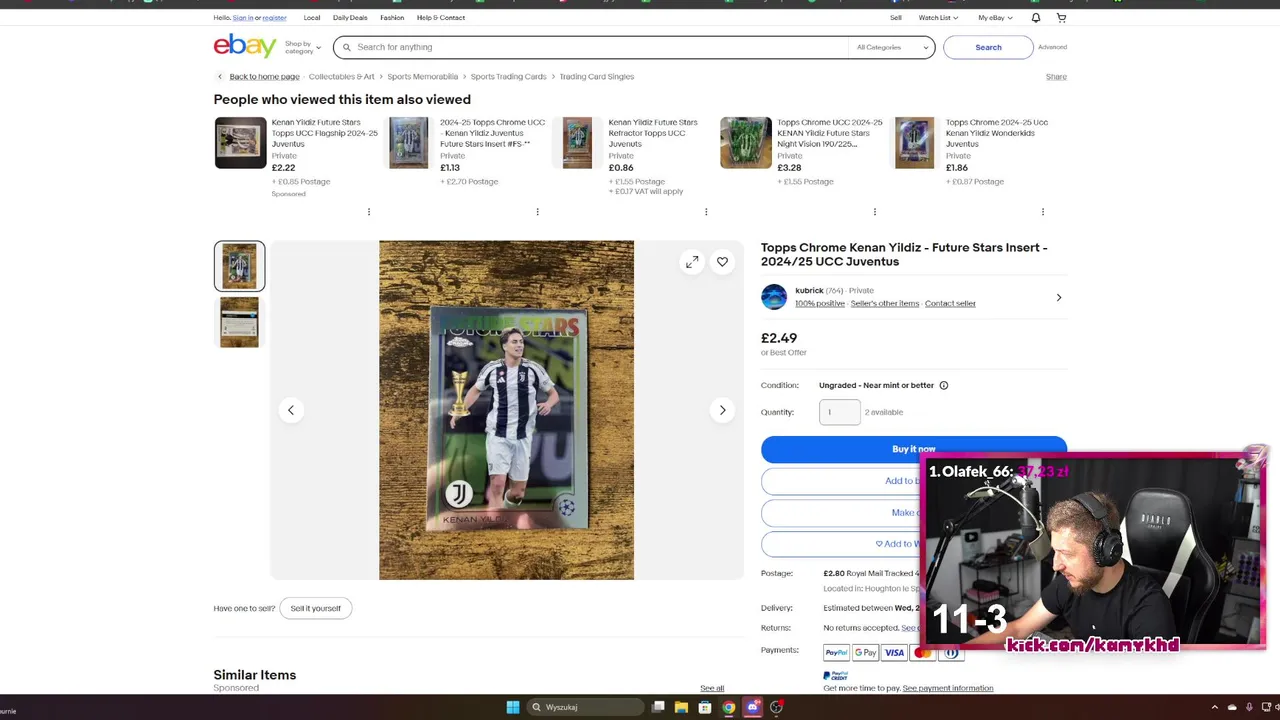Open the Advanced search link
The image size is (1280, 720).
tap(1052, 47)
